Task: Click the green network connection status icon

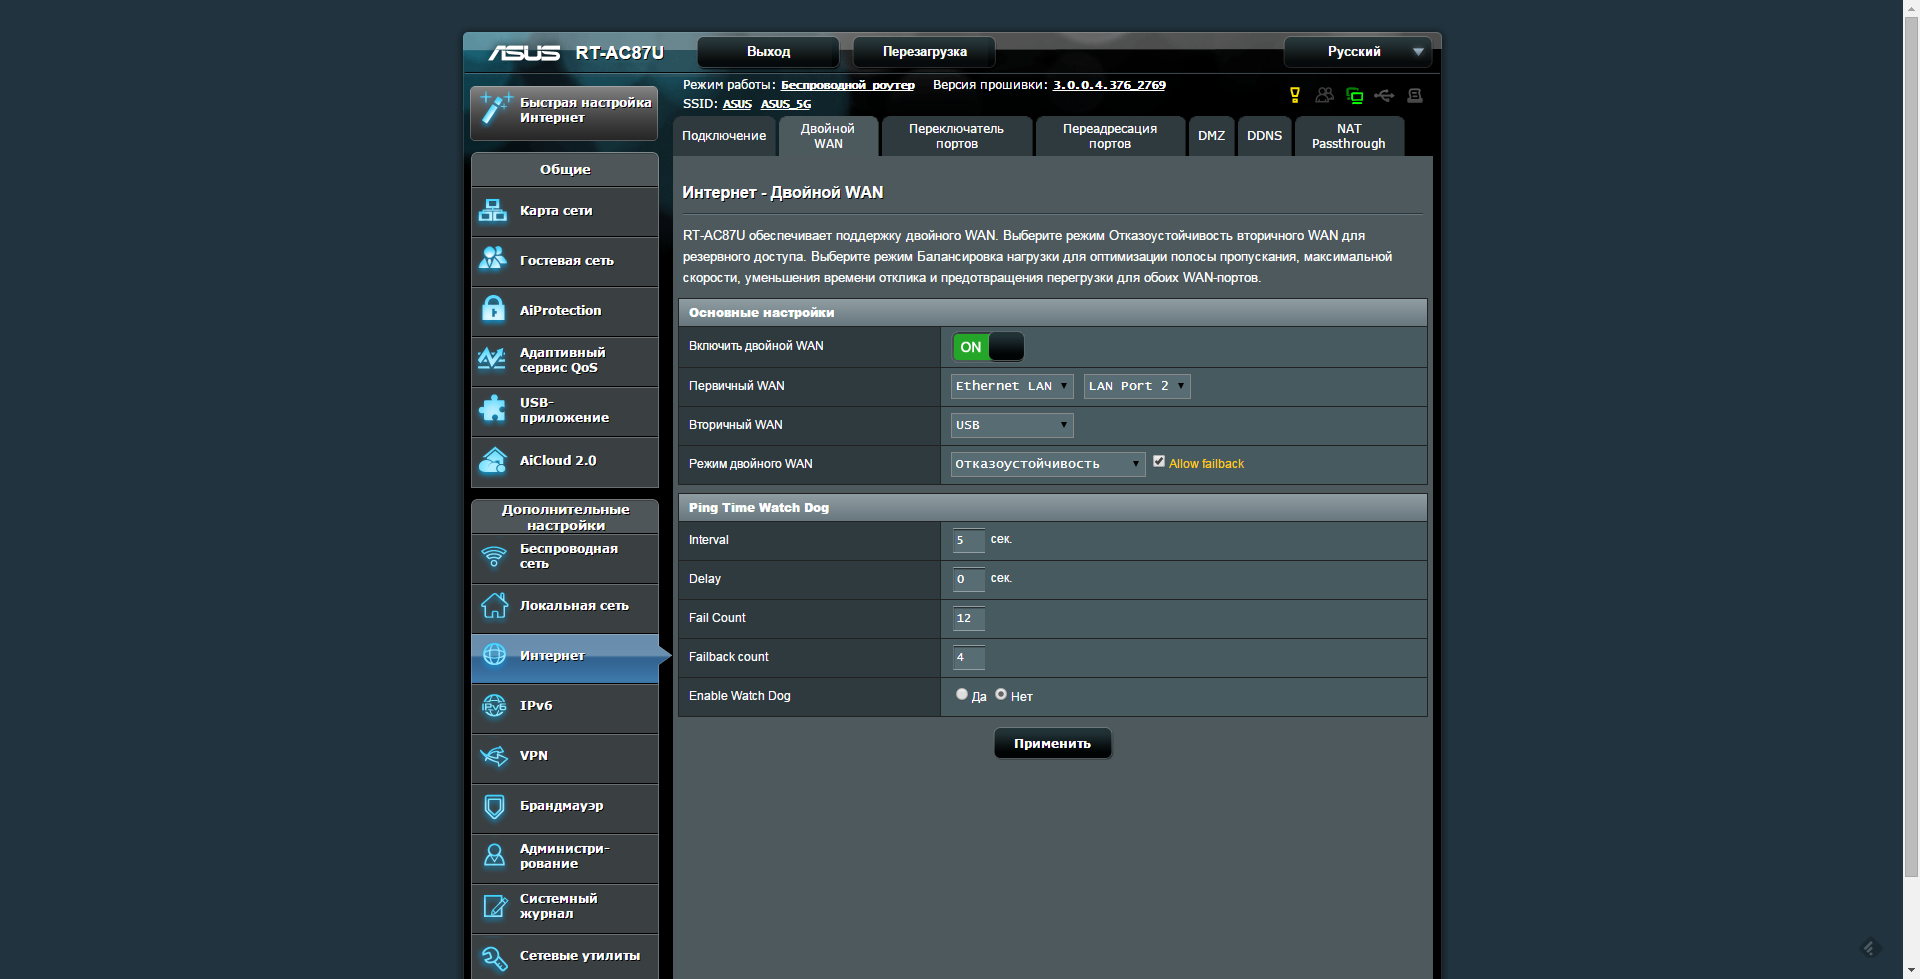Action: (x=1355, y=96)
